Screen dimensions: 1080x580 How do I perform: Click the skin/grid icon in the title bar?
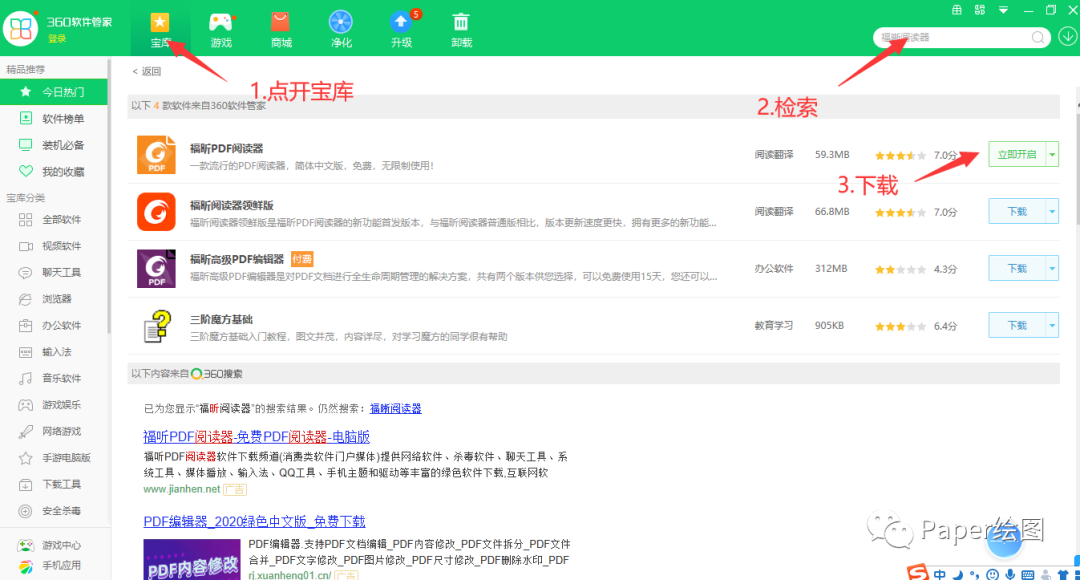[x=957, y=10]
